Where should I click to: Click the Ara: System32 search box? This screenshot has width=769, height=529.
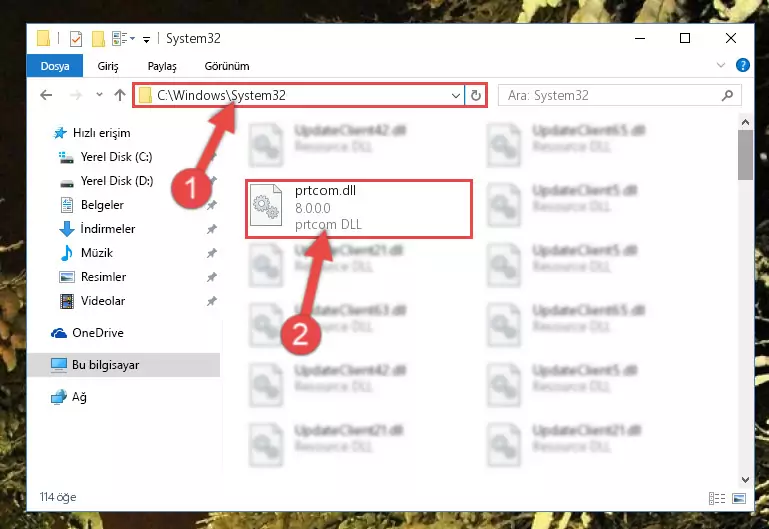coord(619,95)
